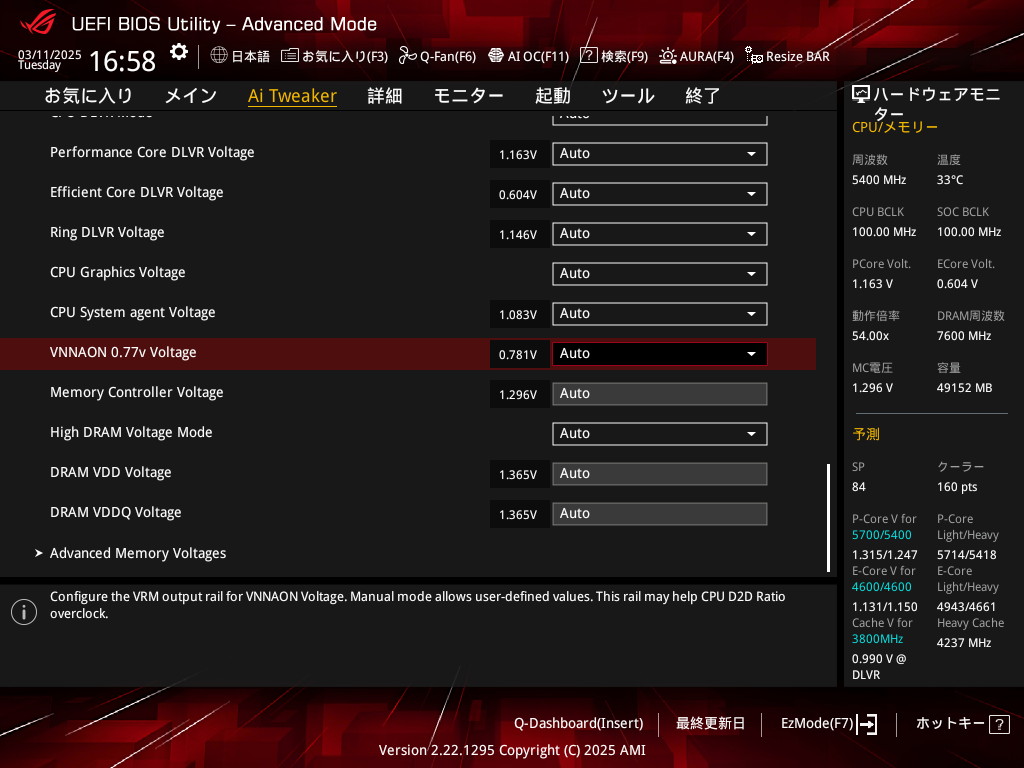This screenshot has width=1024, height=768.
Task: Click 4600/4600 E-Core link text
Action: pos(882,587)
